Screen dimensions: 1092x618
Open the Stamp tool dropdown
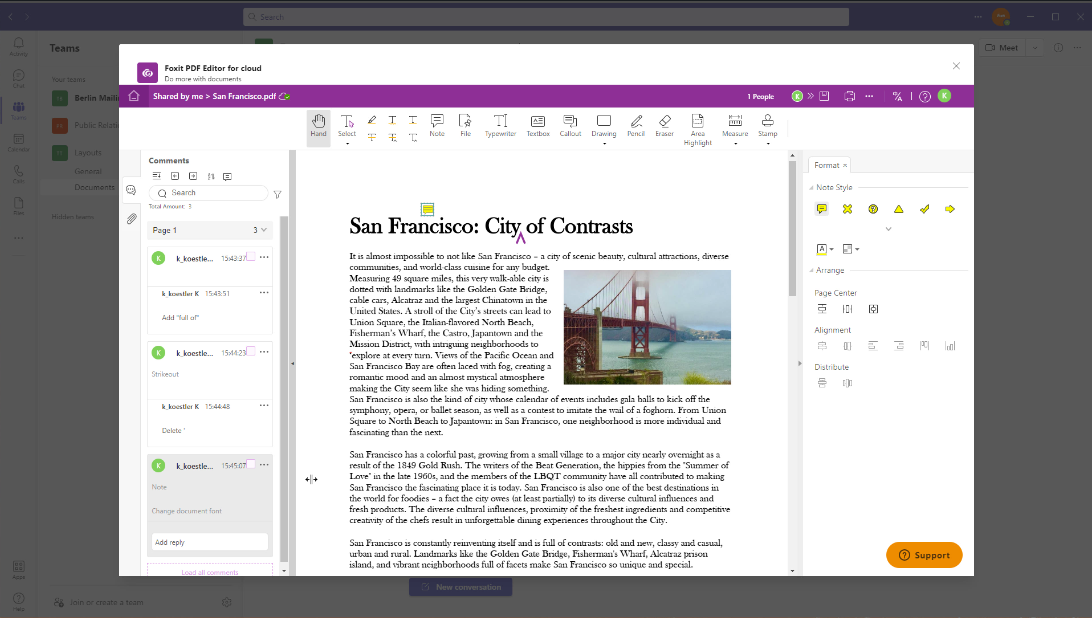(x=767, y=143)
